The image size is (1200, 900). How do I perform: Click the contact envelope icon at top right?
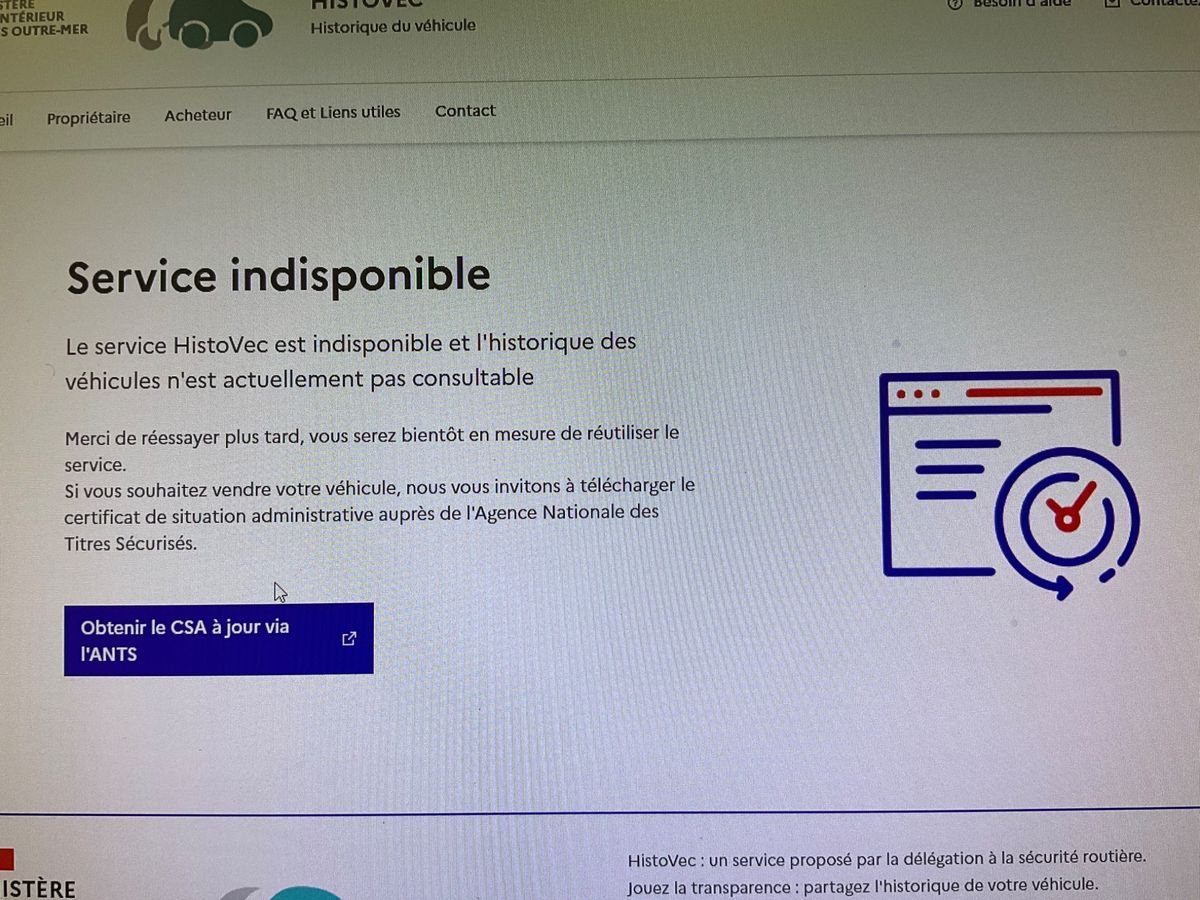pos(1112,3)
